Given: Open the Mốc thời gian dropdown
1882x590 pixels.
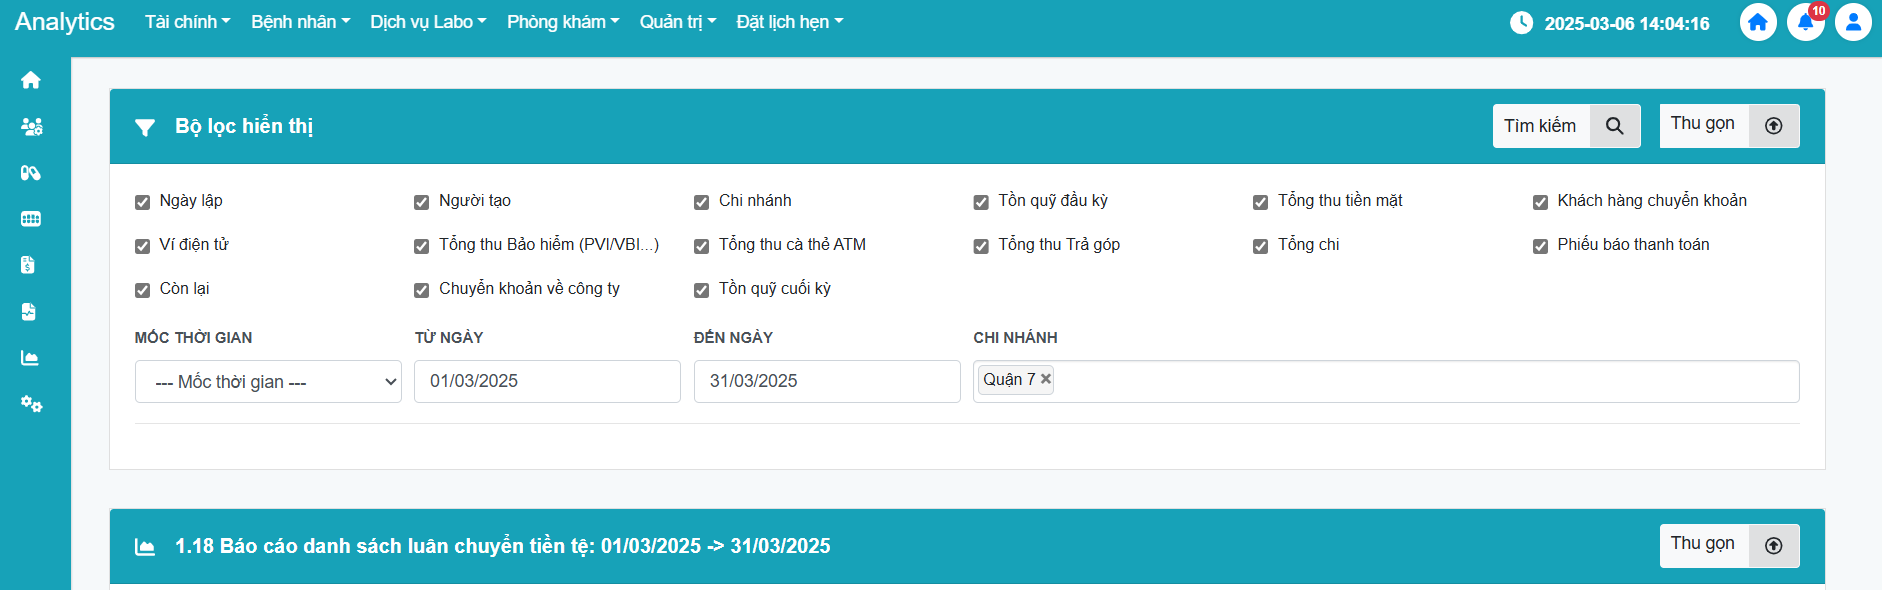Looking at the screenshot, I should (x=268, y=382).
